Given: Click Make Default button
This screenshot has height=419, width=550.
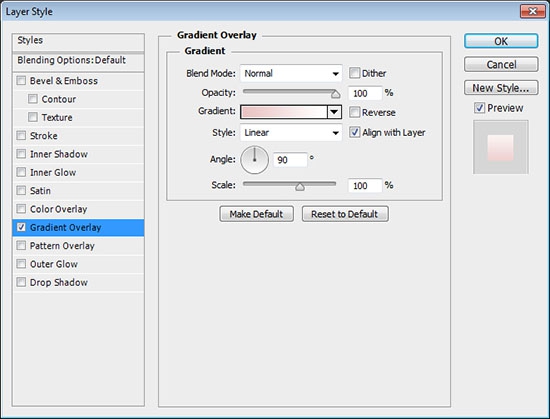Looking at the screenshot, I should click(256, 214).
